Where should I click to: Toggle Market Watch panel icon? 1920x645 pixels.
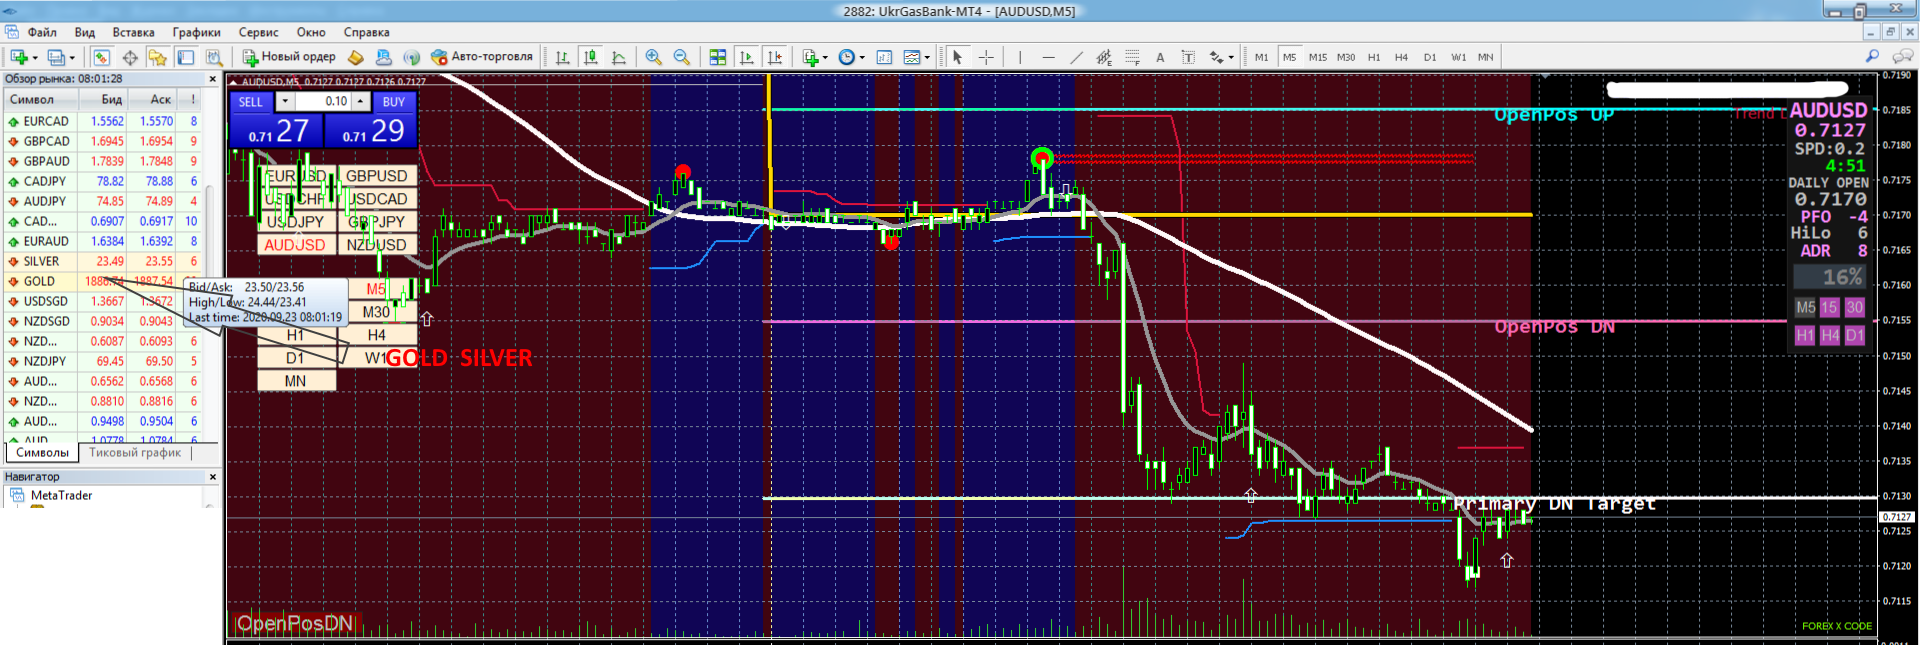point(101,57)
